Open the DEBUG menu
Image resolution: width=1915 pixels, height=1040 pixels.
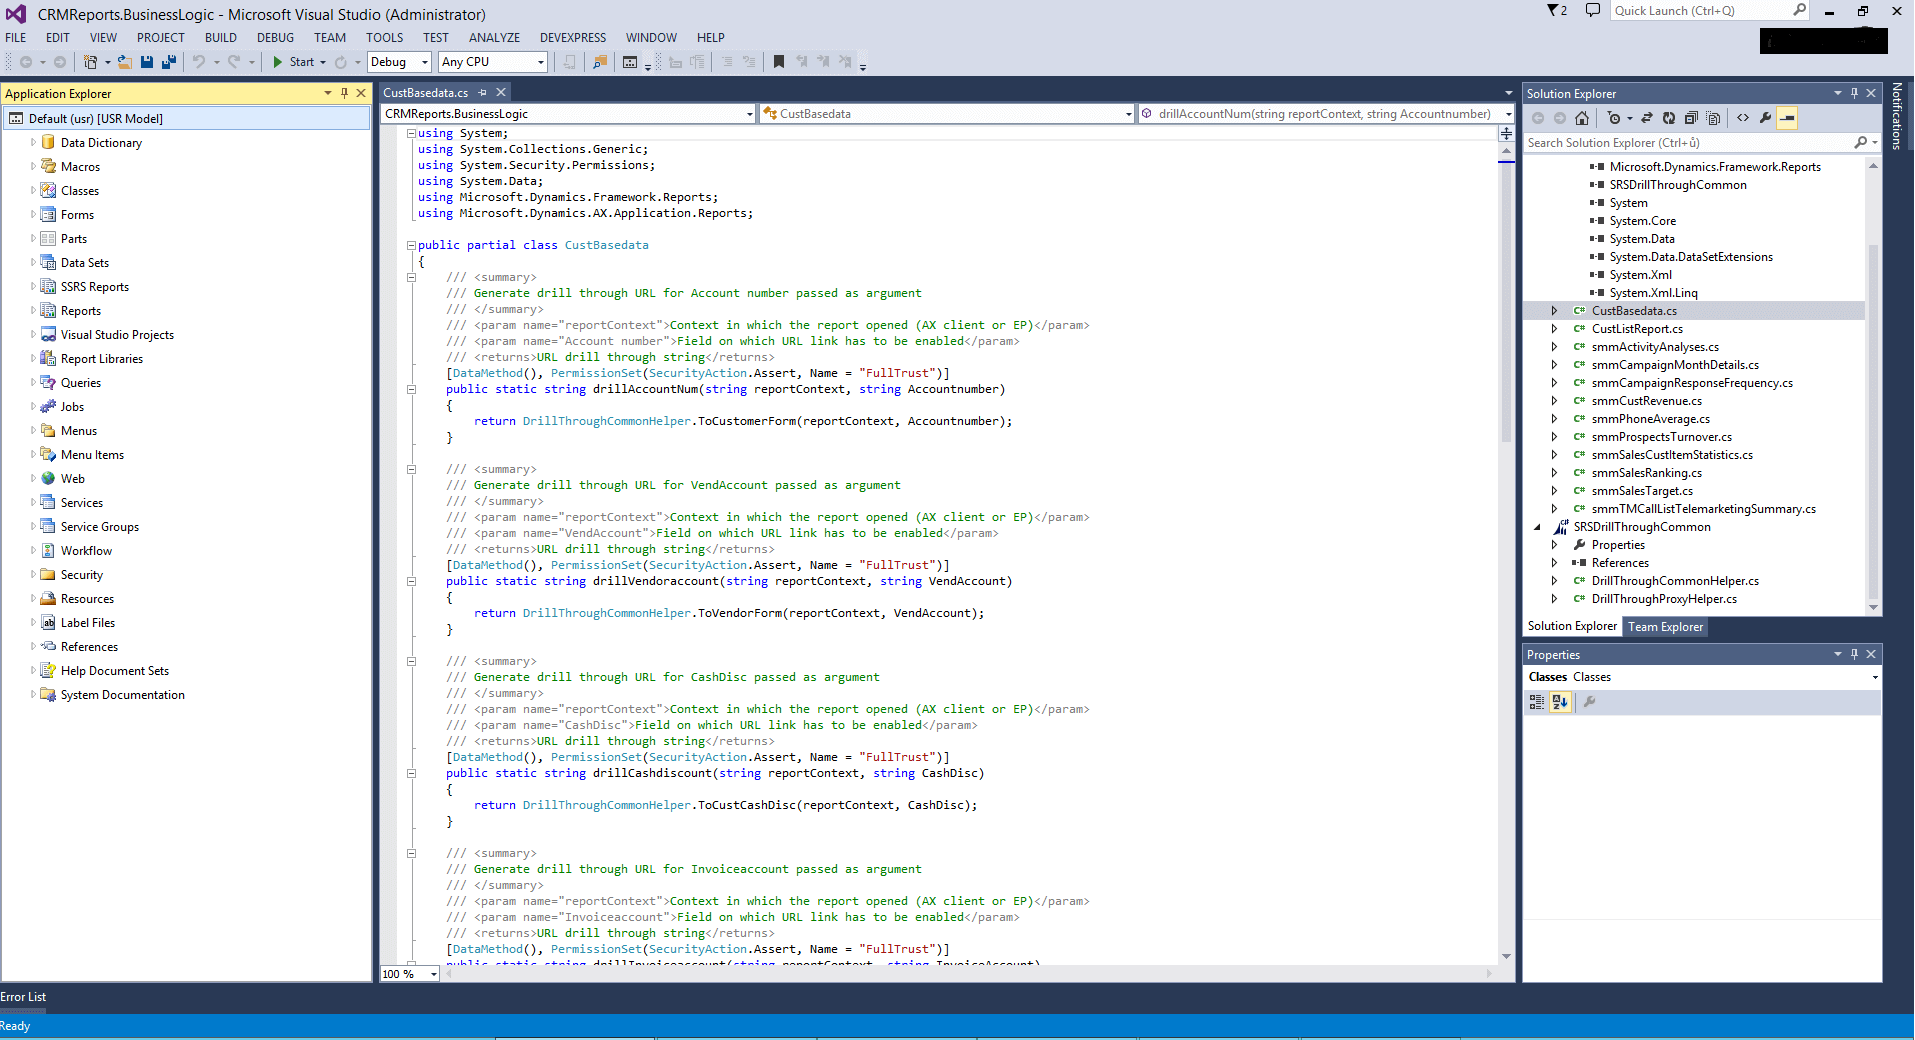coord(275,38)
